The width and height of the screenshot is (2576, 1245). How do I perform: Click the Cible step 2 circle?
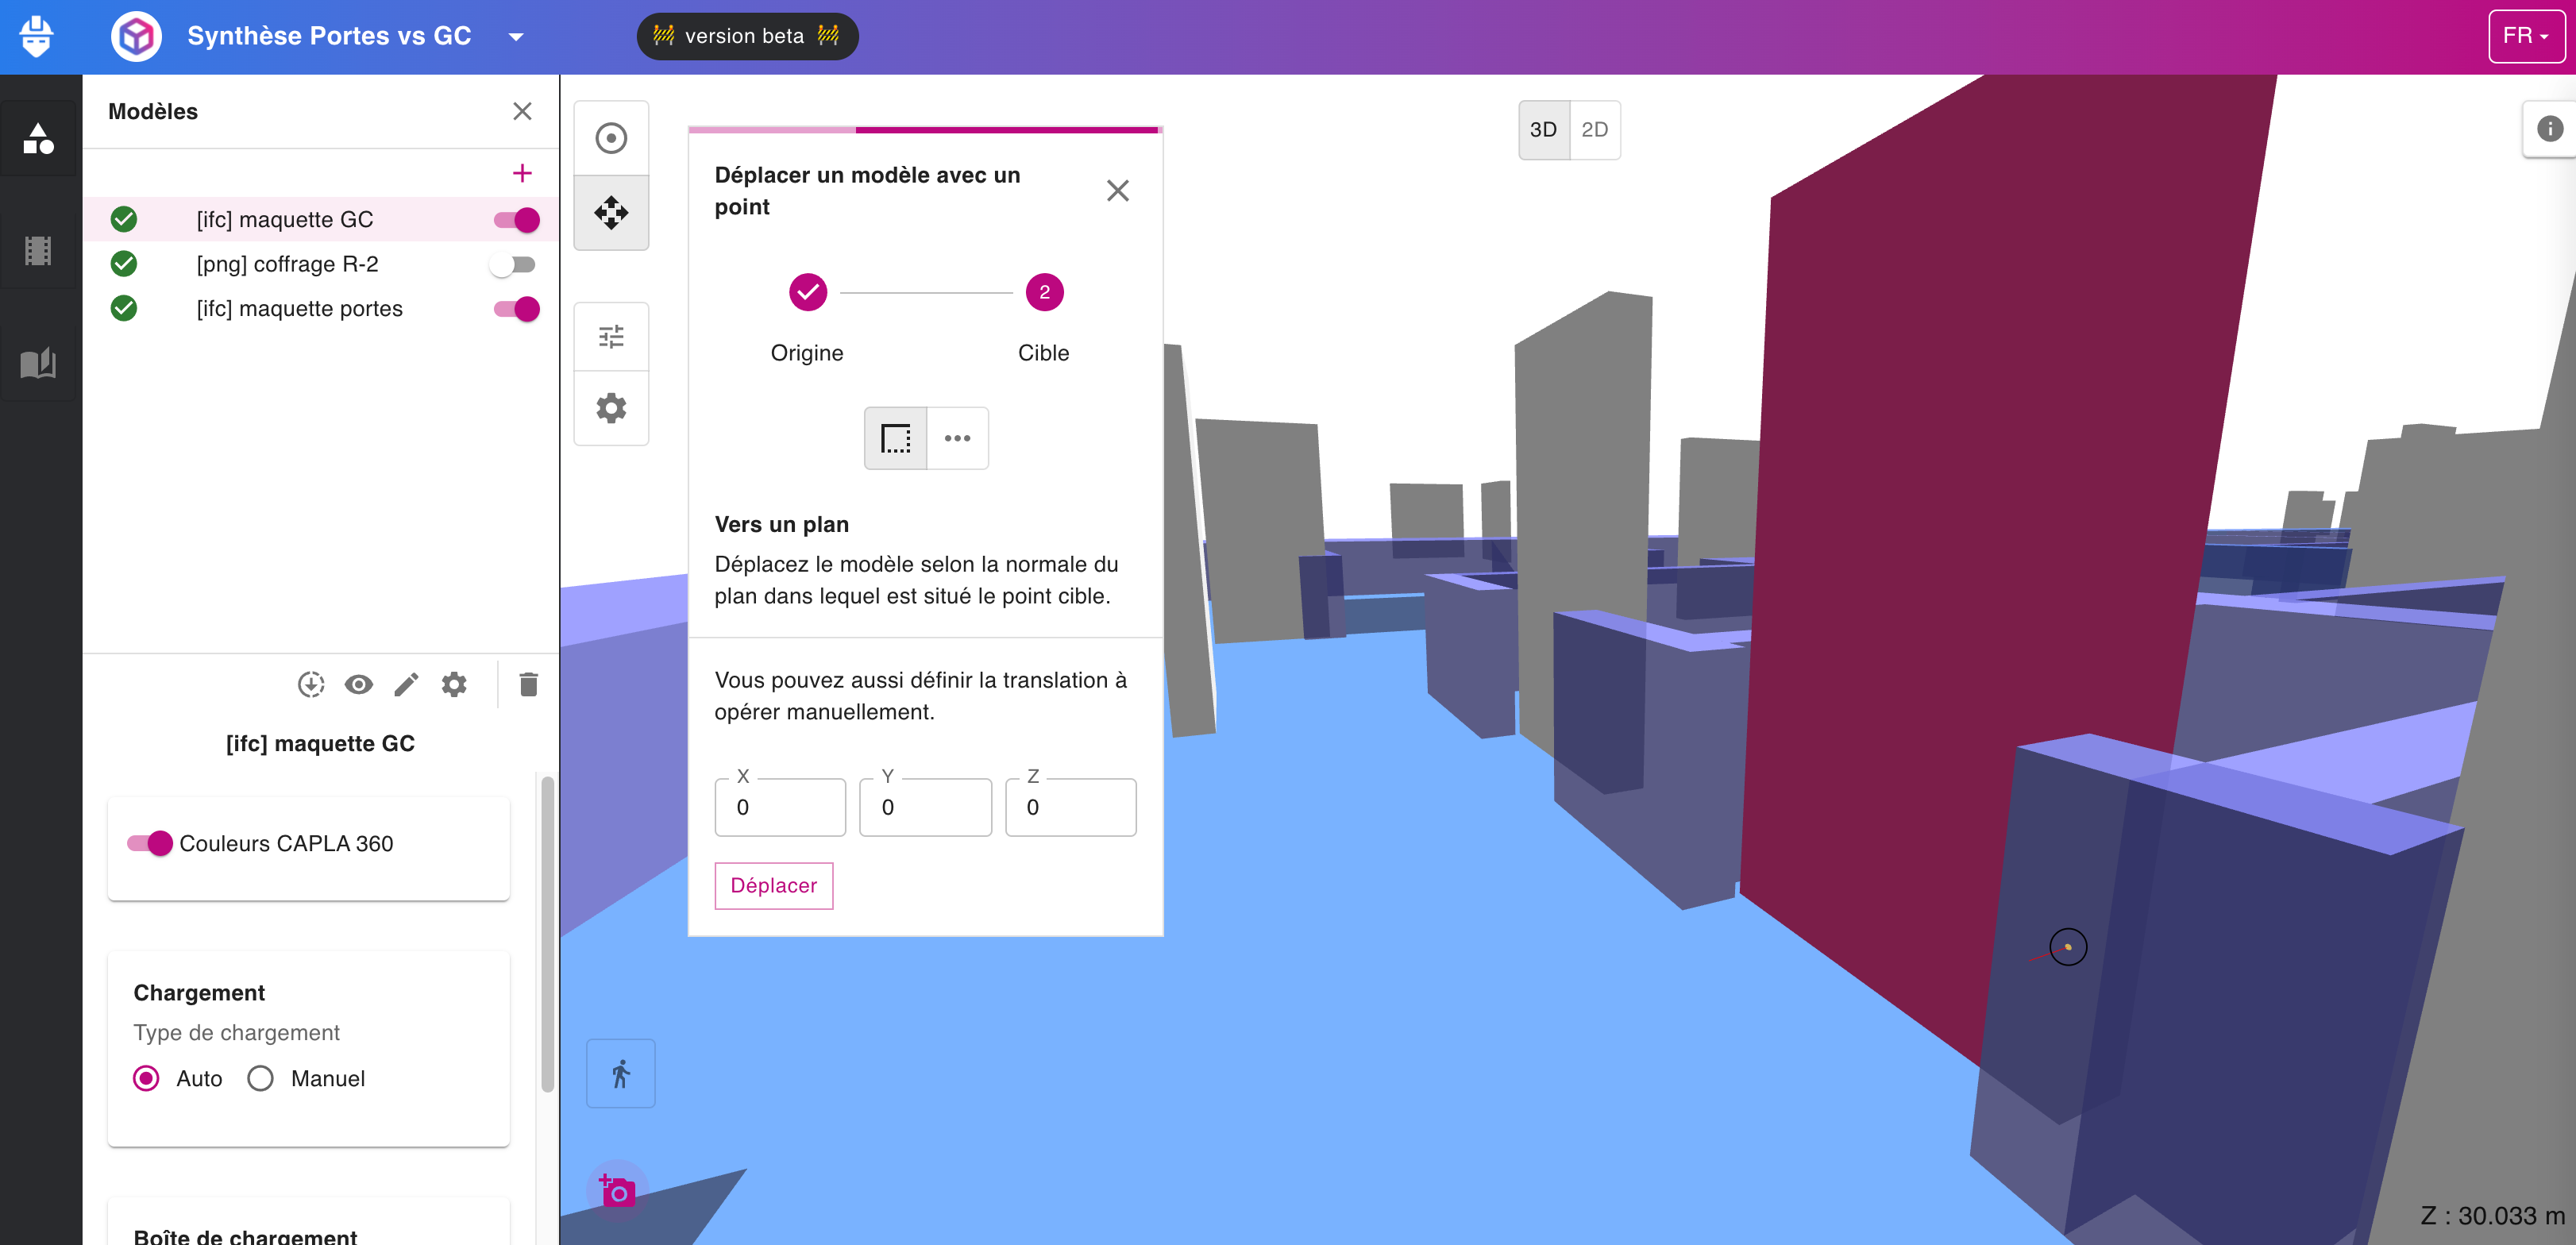pos(1044,292)
